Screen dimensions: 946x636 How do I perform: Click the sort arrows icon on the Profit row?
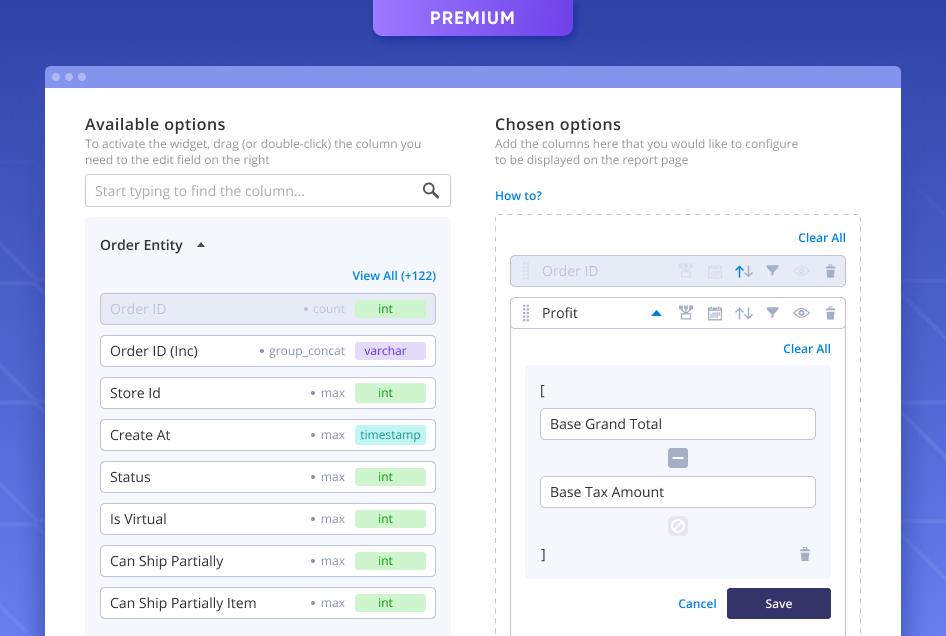743,313
